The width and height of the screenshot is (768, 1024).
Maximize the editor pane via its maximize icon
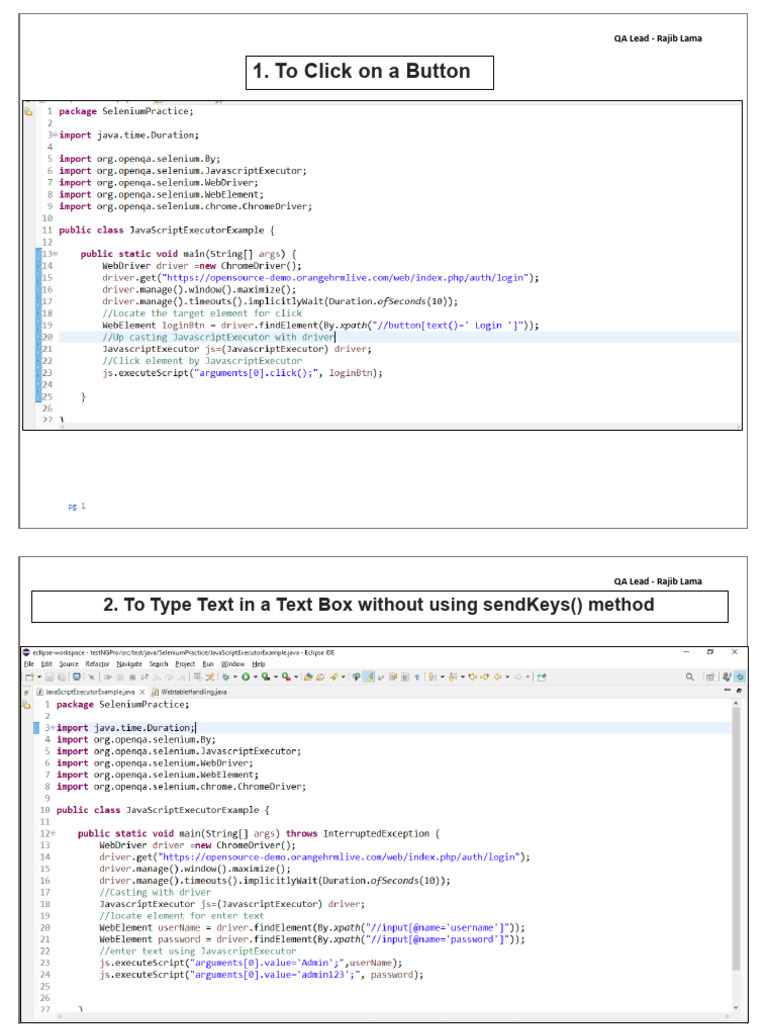tap(739, 690)
